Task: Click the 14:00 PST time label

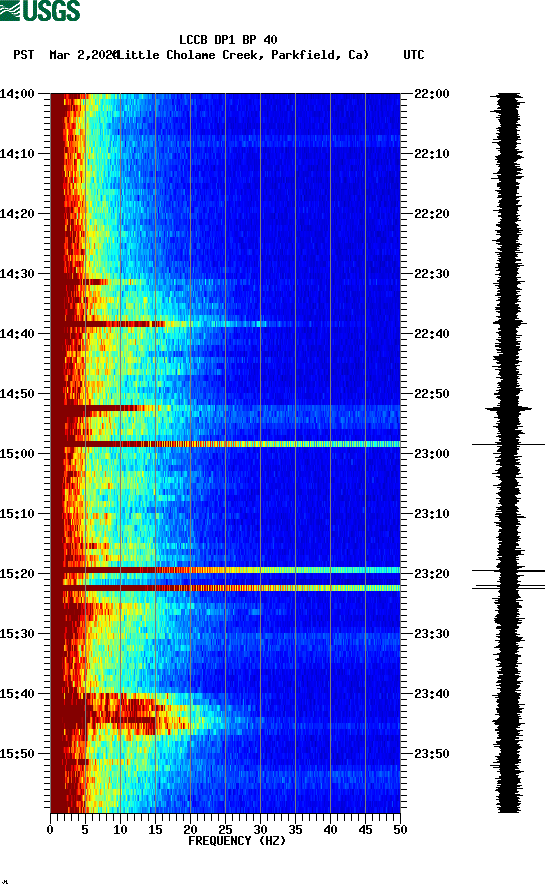Action: 18,93
